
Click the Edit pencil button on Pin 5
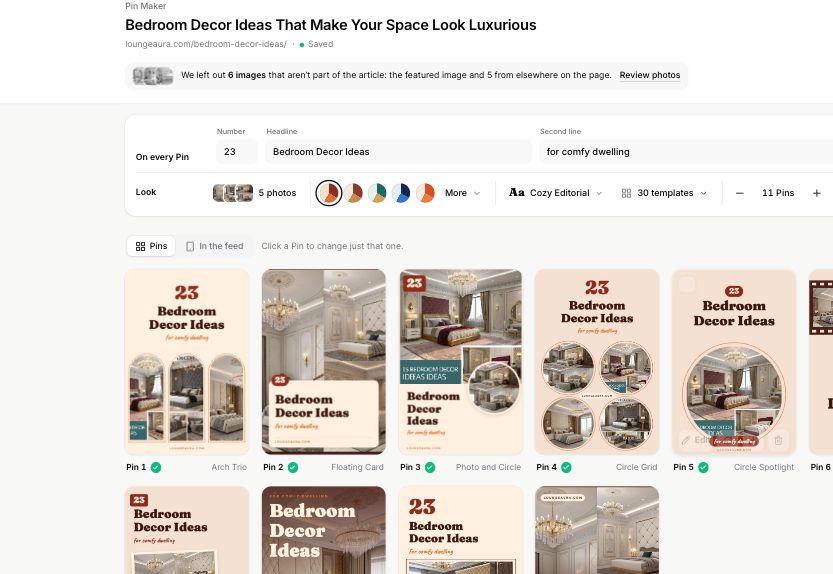(x=696, y=440)
